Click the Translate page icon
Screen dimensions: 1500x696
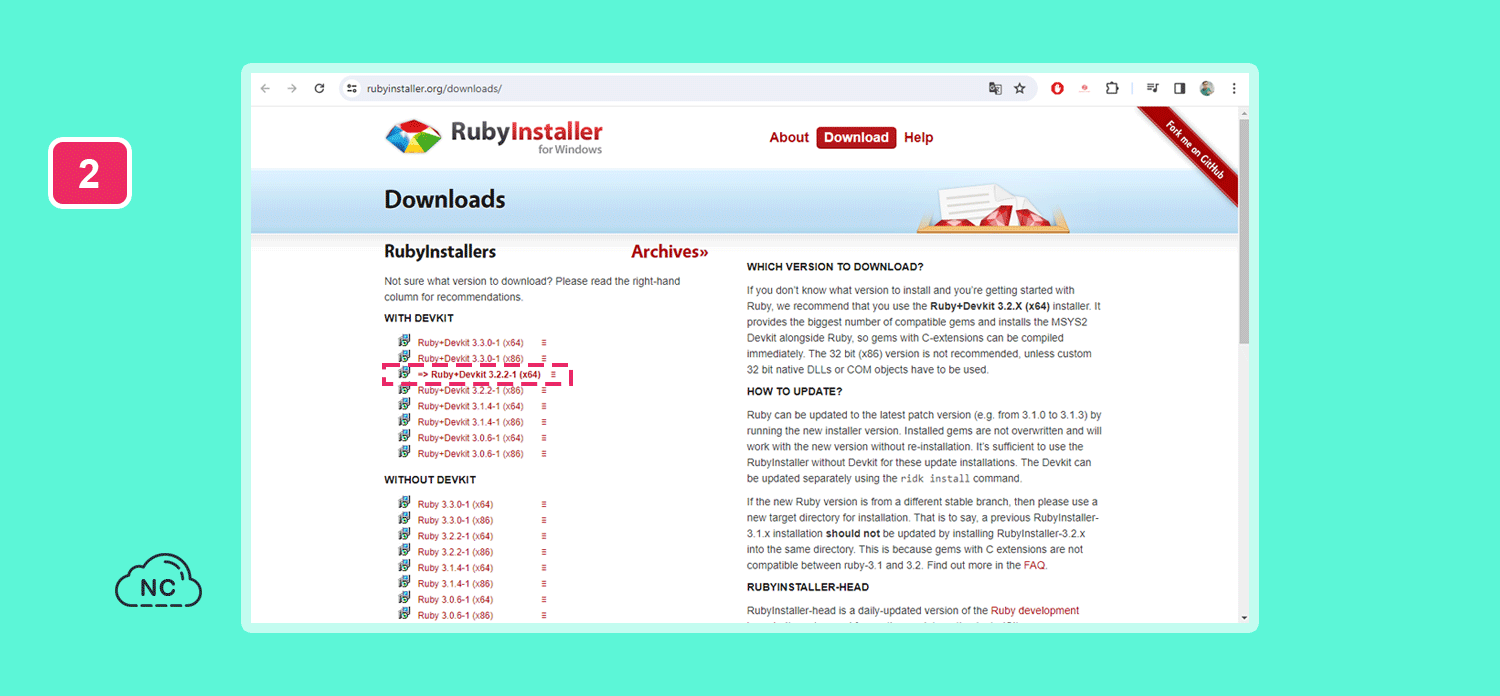(x=995, y=88)
